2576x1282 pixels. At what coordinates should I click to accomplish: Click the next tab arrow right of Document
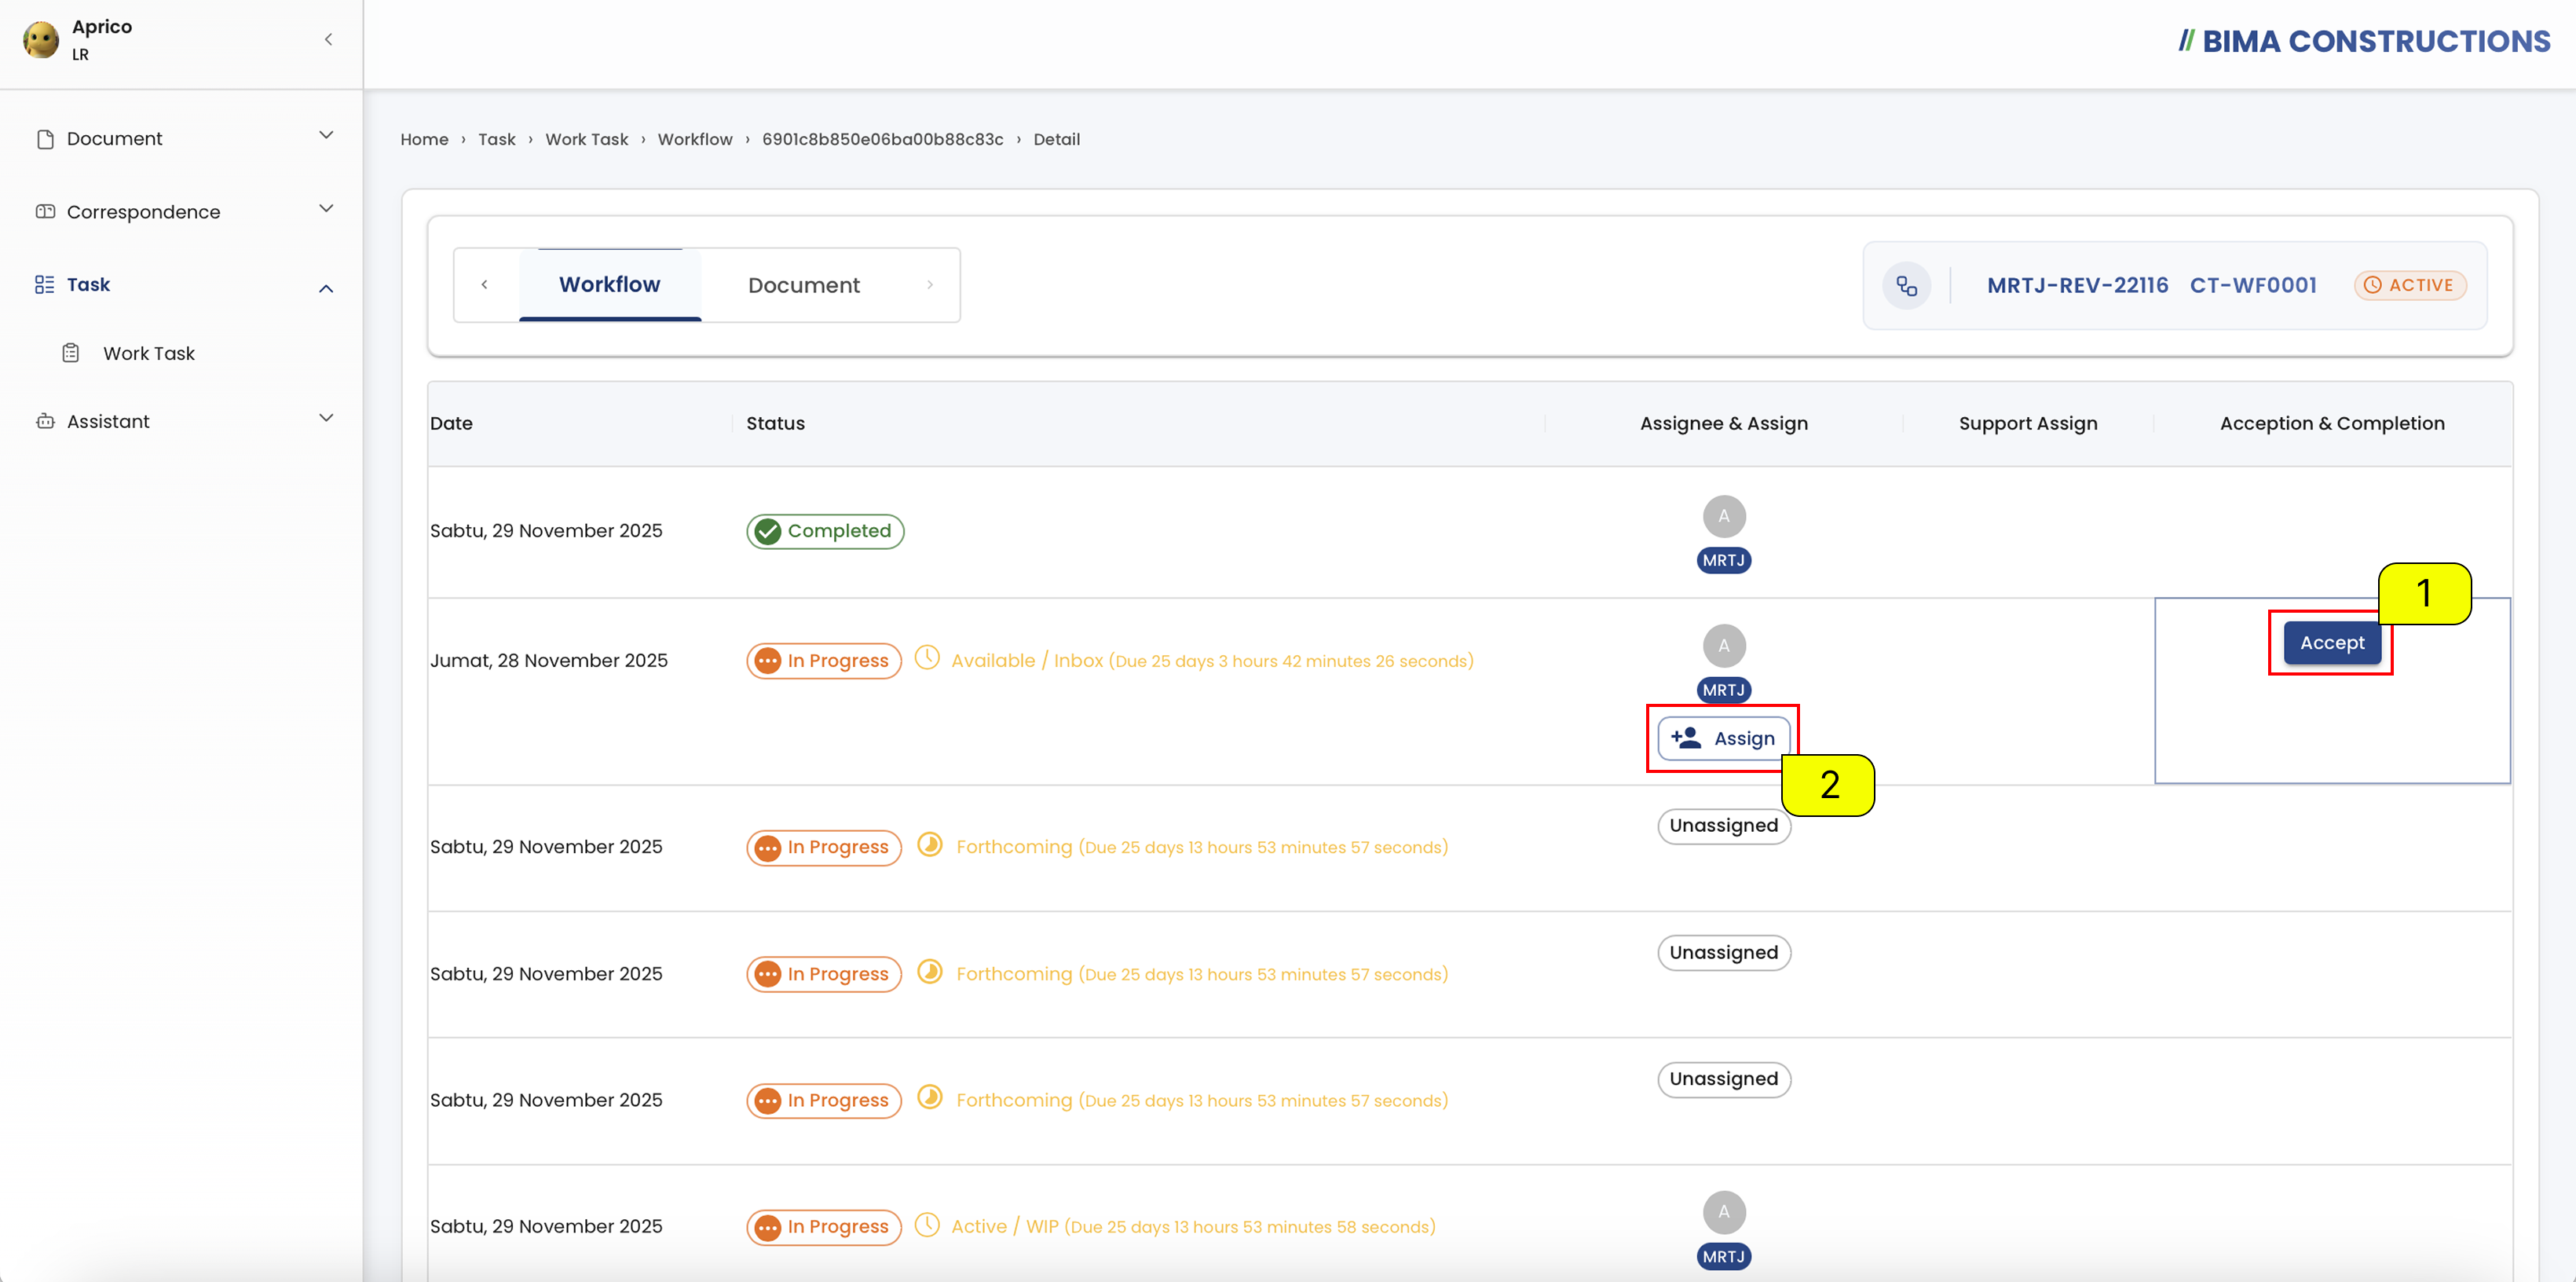click(x=930, y=285)
